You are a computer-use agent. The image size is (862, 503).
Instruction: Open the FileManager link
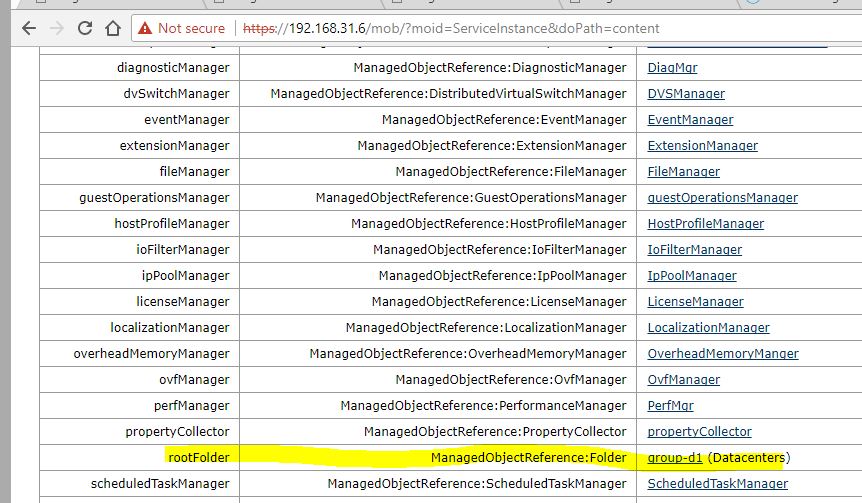coord(683,172)
